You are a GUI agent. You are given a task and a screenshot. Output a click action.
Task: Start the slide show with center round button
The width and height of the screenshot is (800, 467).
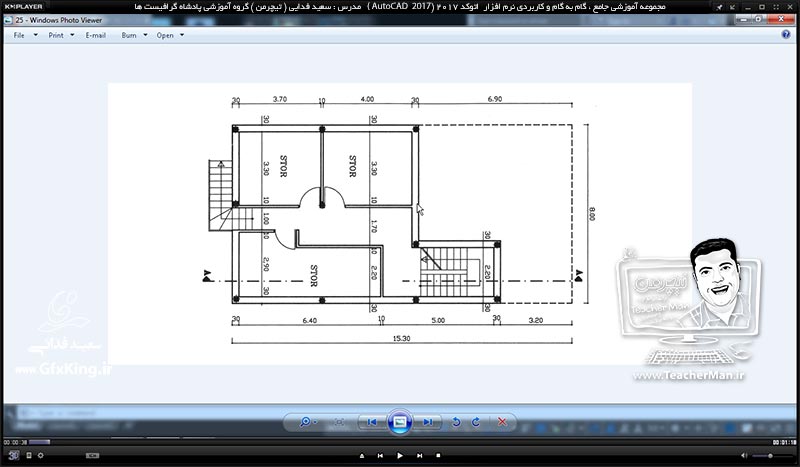pos(399,422)
